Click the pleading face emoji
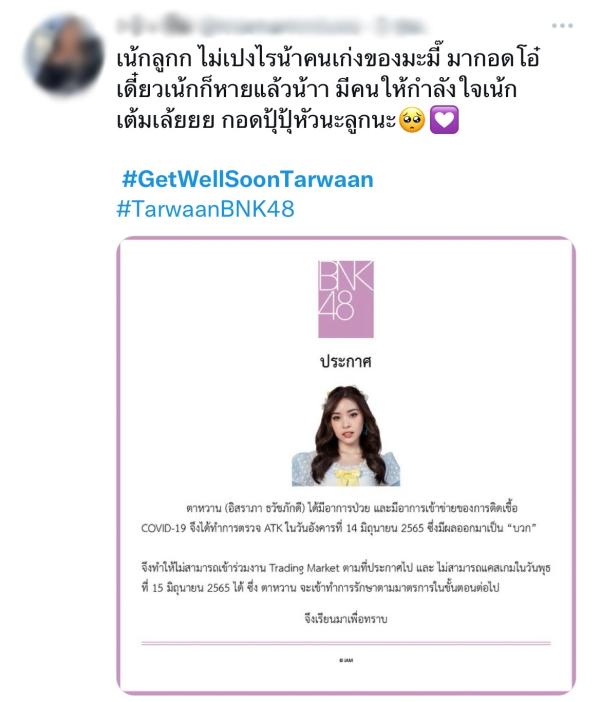The height and width of the screenshot is (702, 600). 411,120
